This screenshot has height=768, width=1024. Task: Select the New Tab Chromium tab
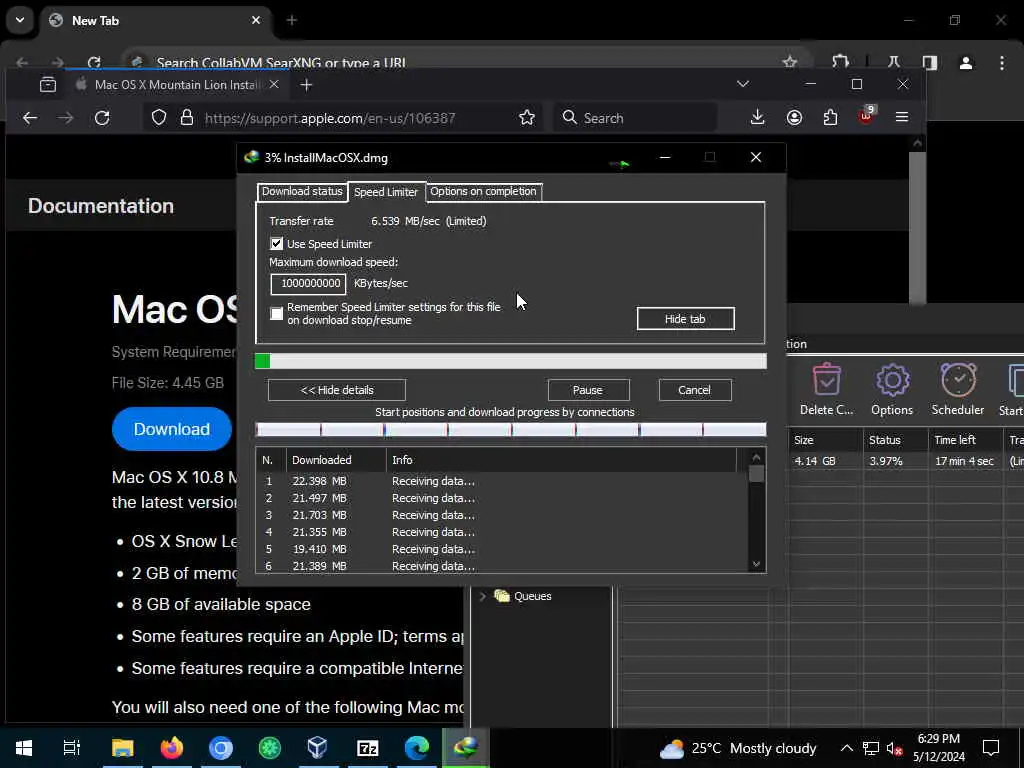click(x=154, y=21)
